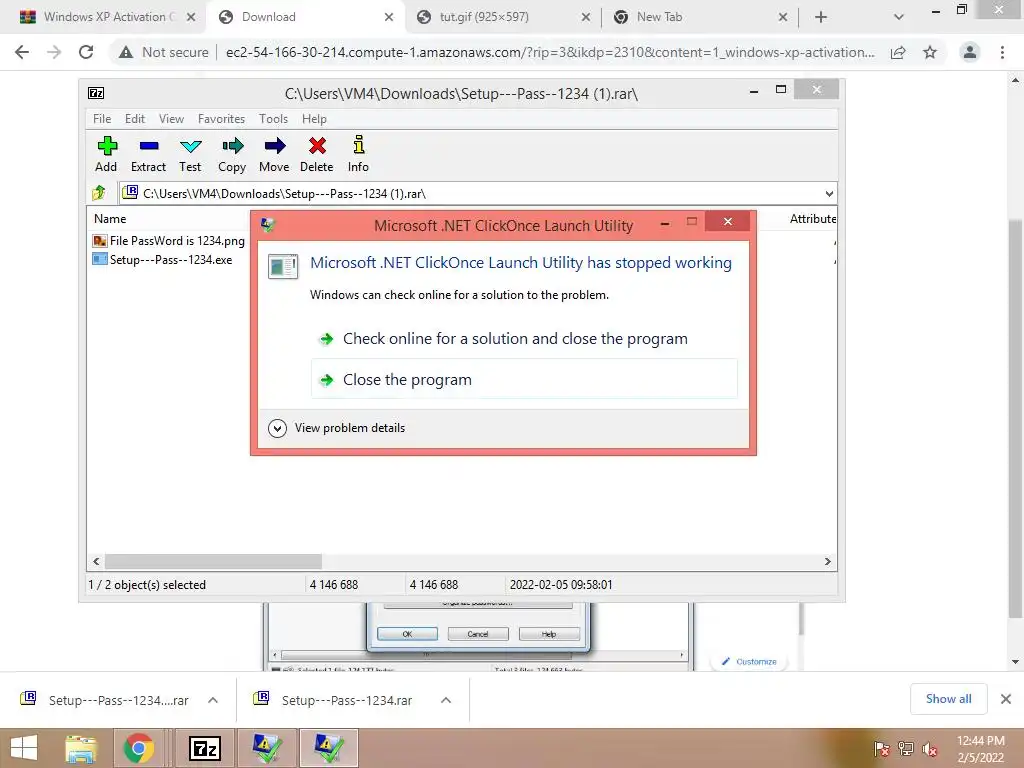Screen dimensions: 1024x768
Task: Bookmark this page with the star icon
Action: pyautogui.click(x=930, y=52)
